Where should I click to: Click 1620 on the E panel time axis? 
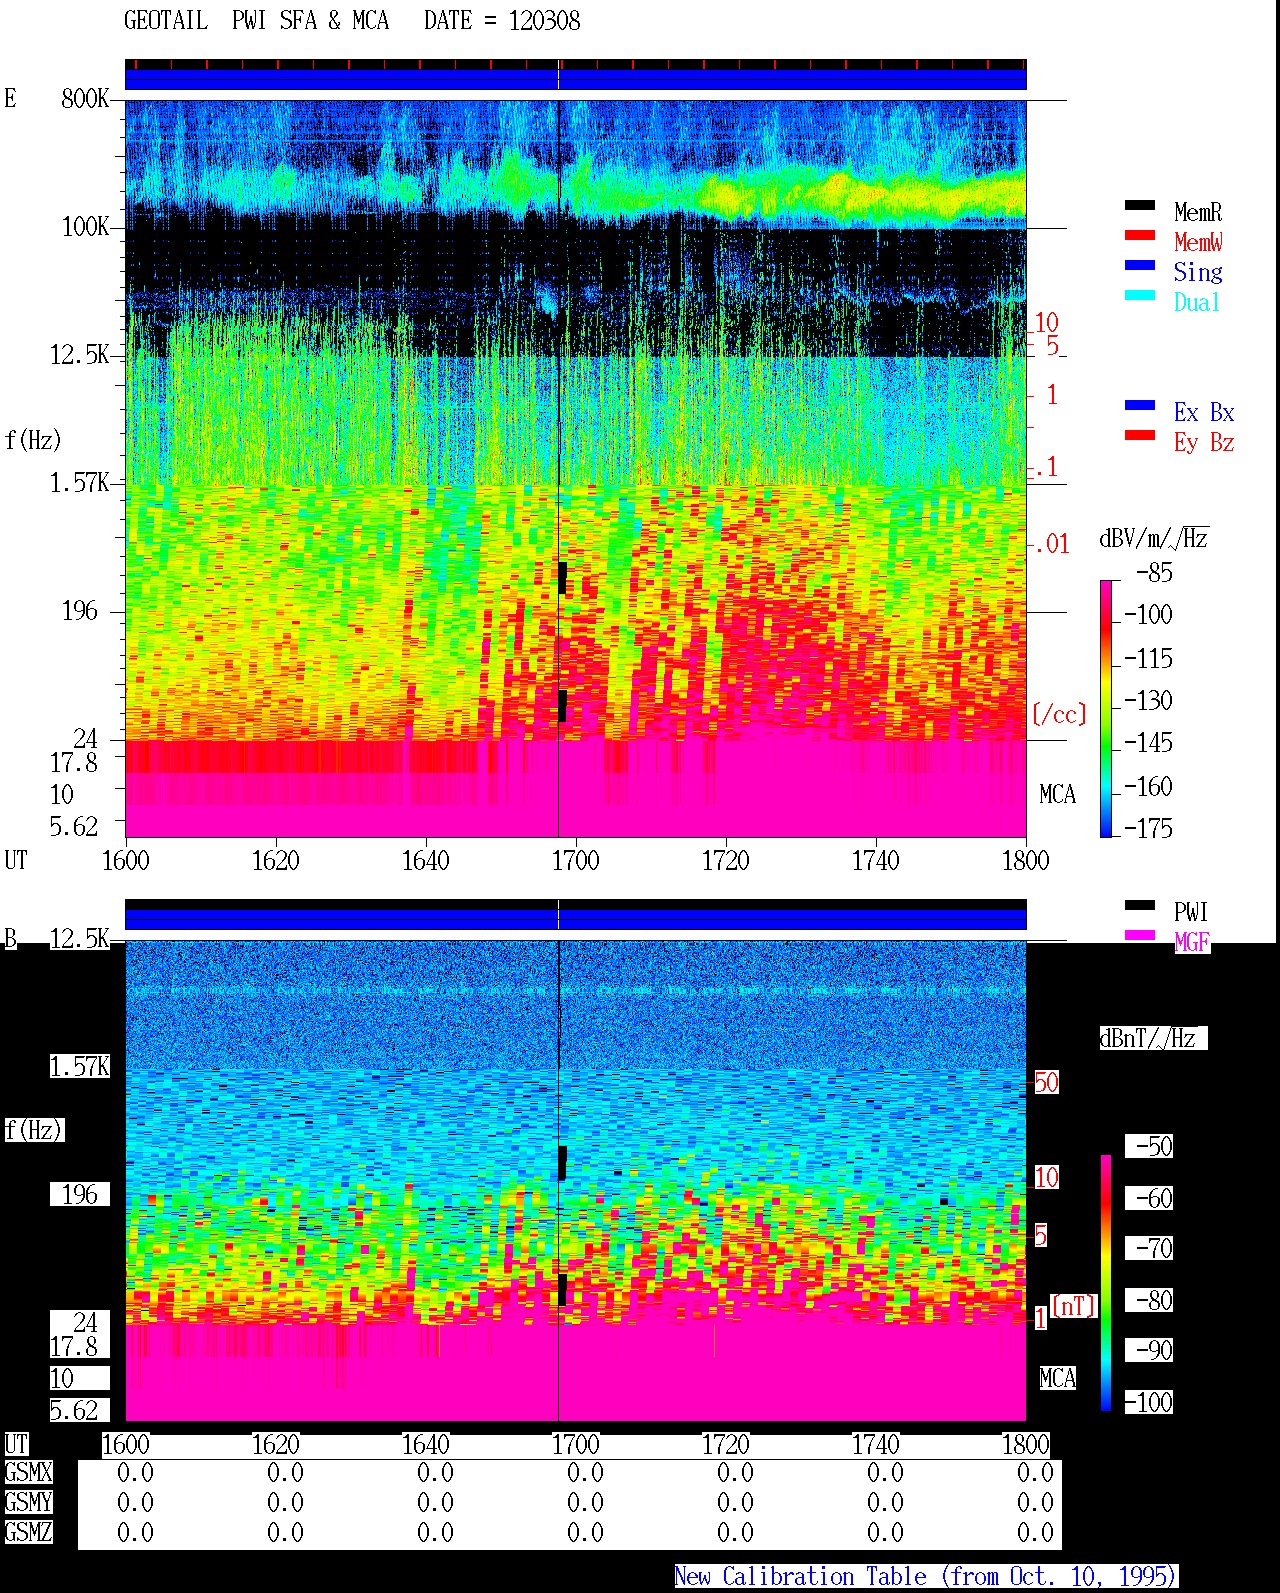tap(275, 860)
